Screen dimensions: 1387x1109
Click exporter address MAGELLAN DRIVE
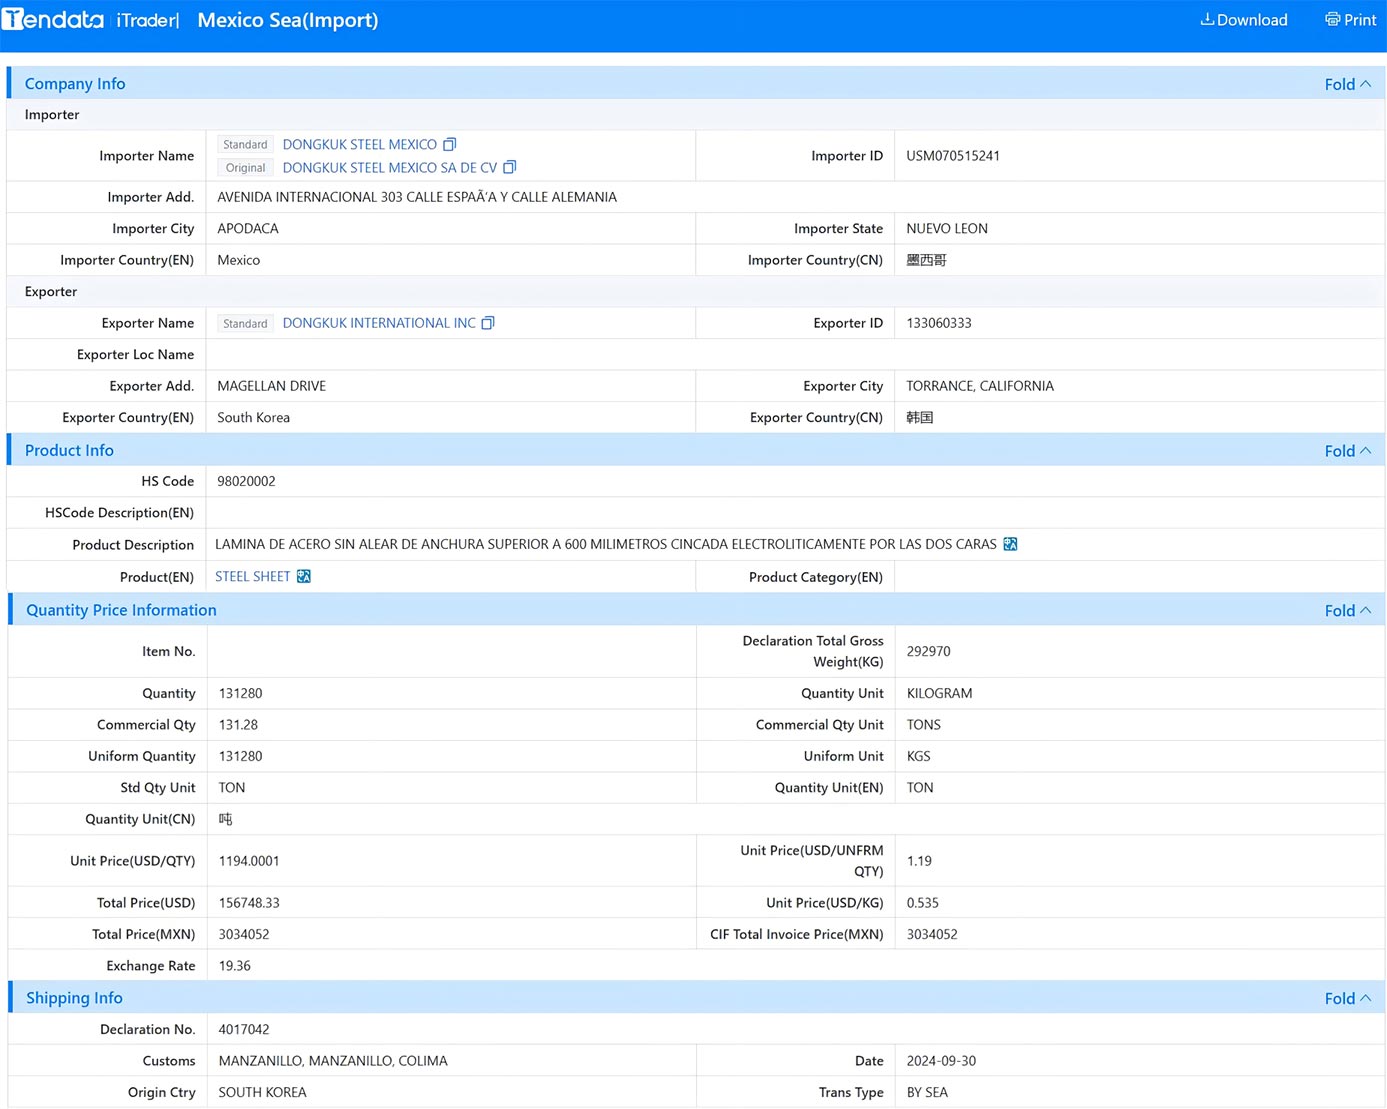(x=272, y=386)
